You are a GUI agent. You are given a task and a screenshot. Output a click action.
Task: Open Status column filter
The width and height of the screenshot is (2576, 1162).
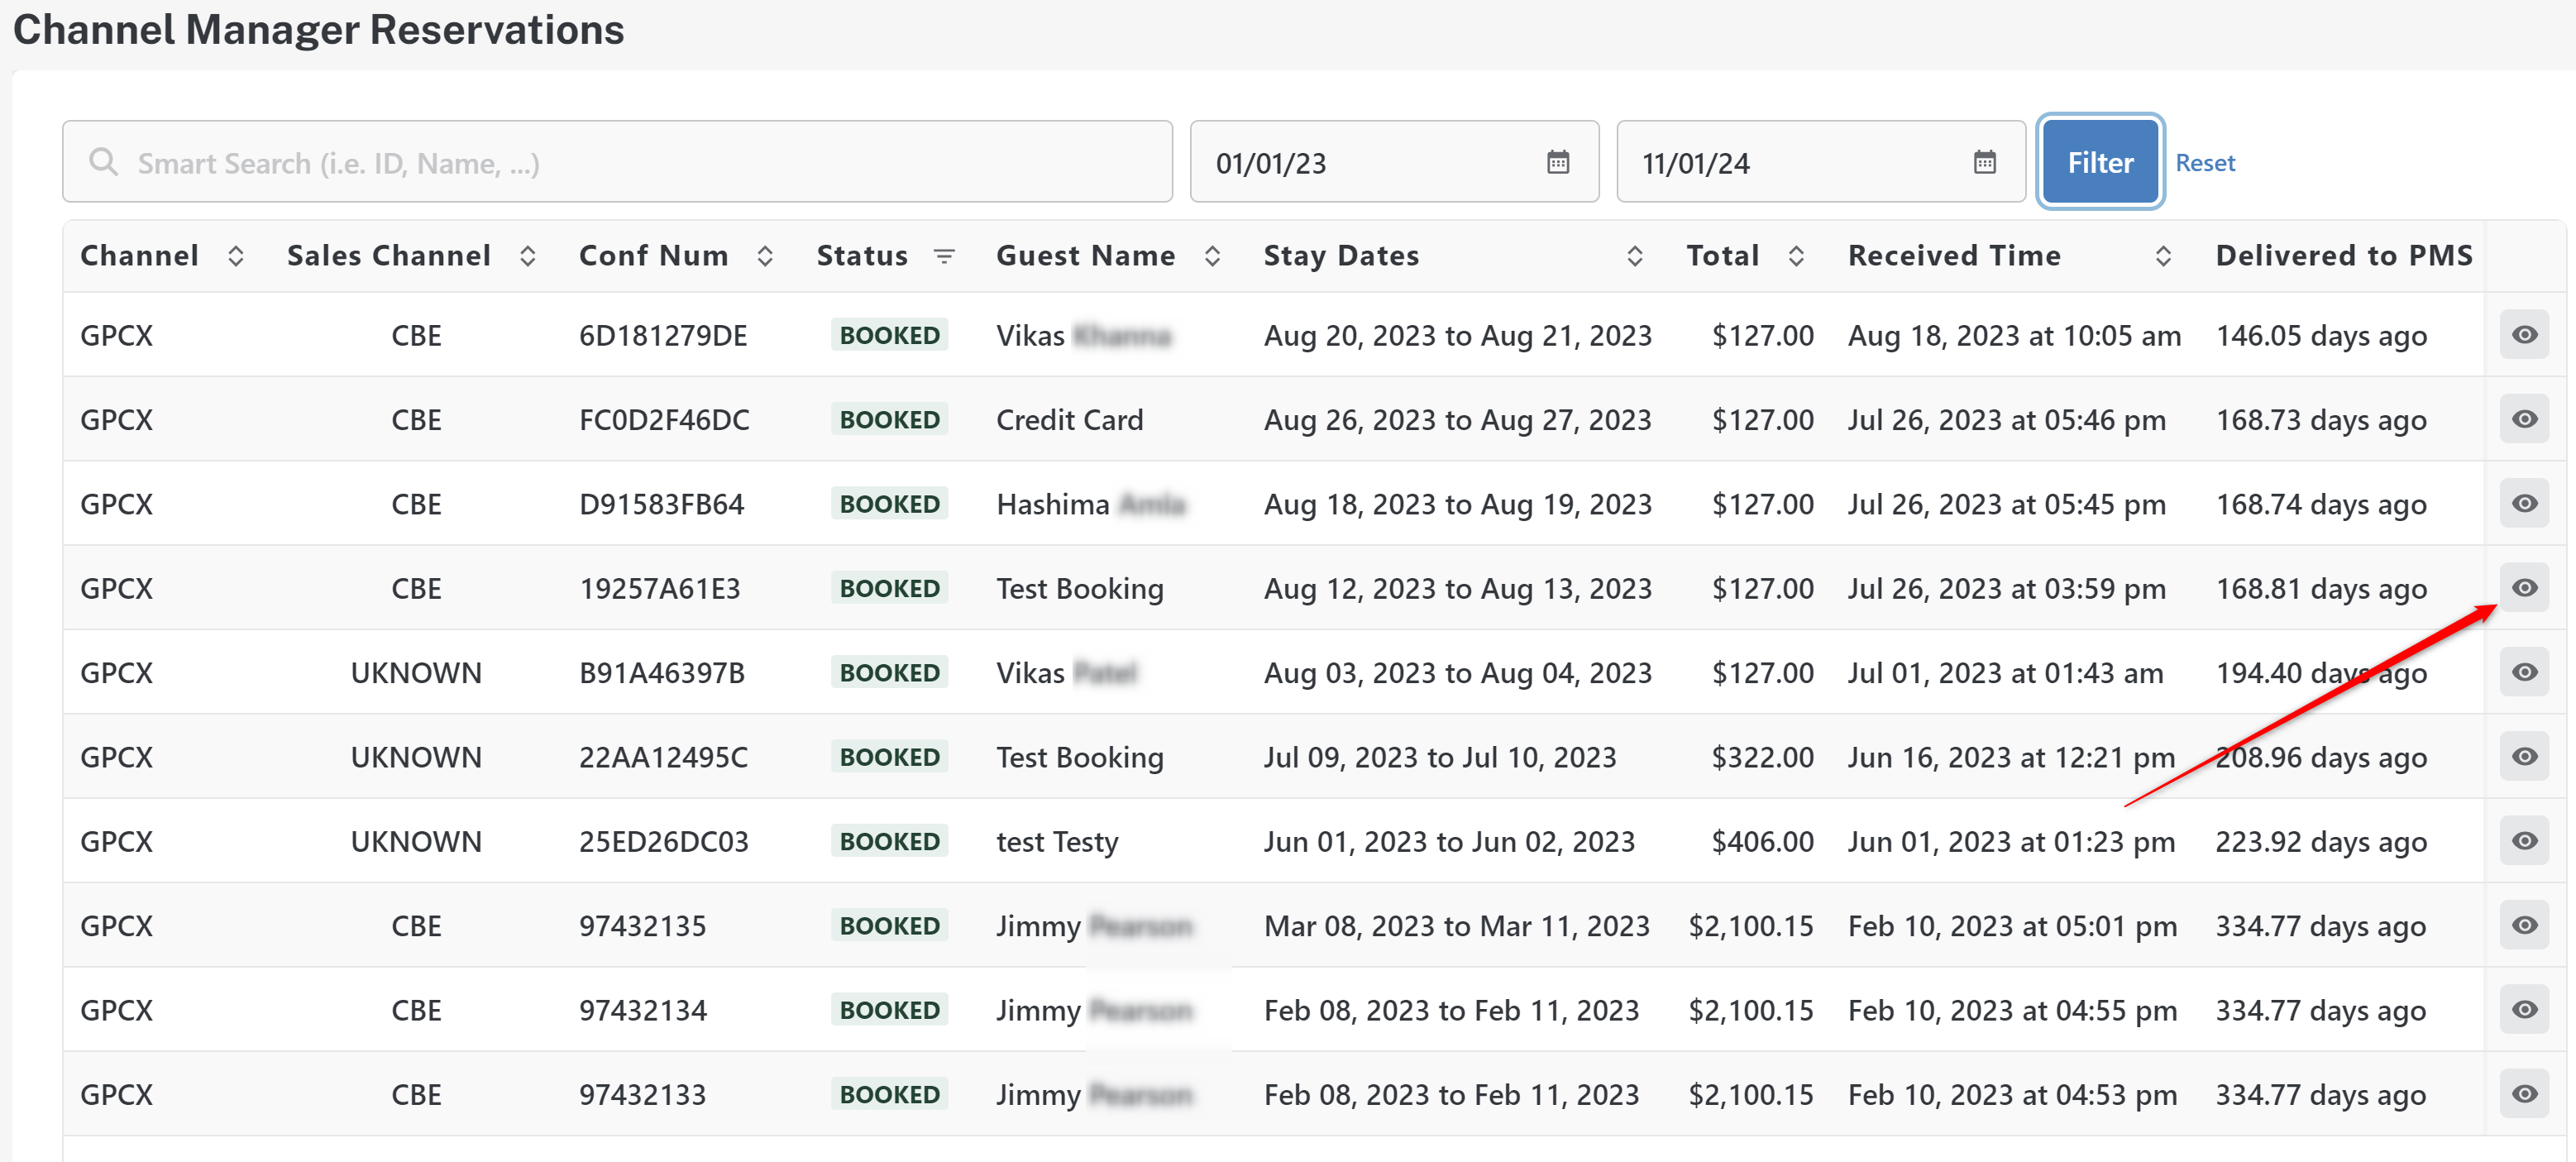[x=943, y=256]
